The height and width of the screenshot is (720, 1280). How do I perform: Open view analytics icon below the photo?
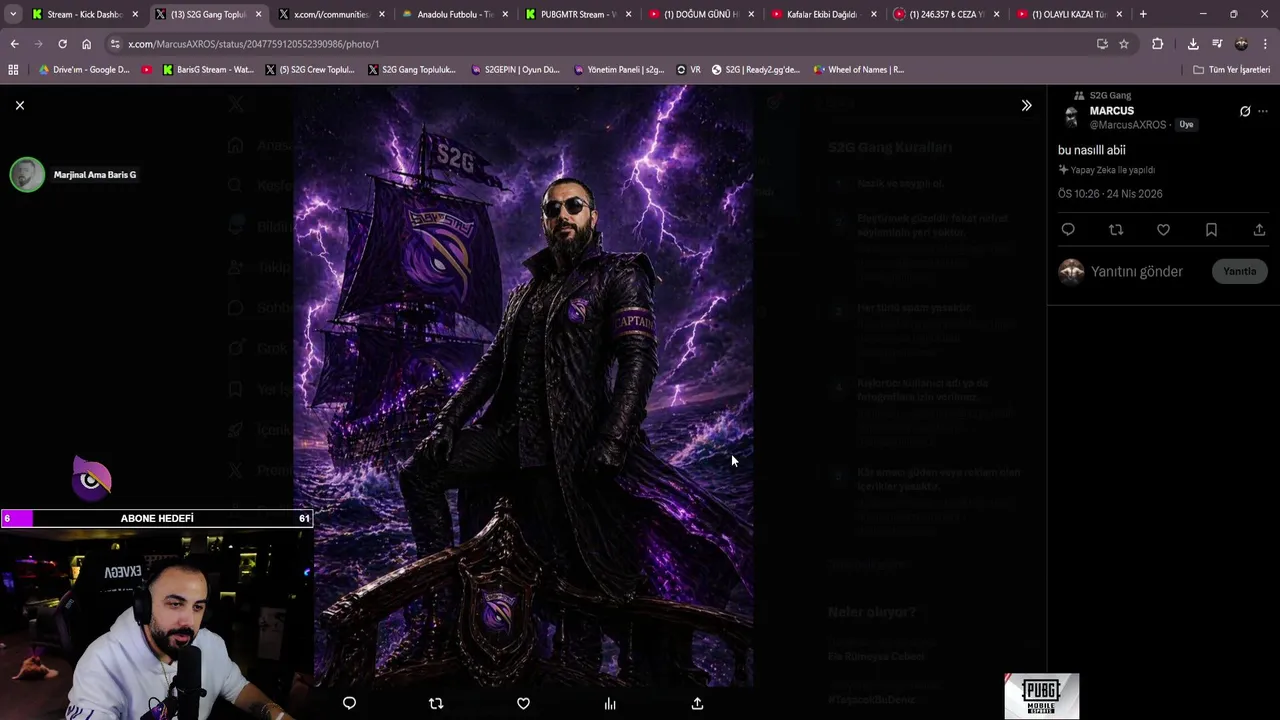point(610,703)
